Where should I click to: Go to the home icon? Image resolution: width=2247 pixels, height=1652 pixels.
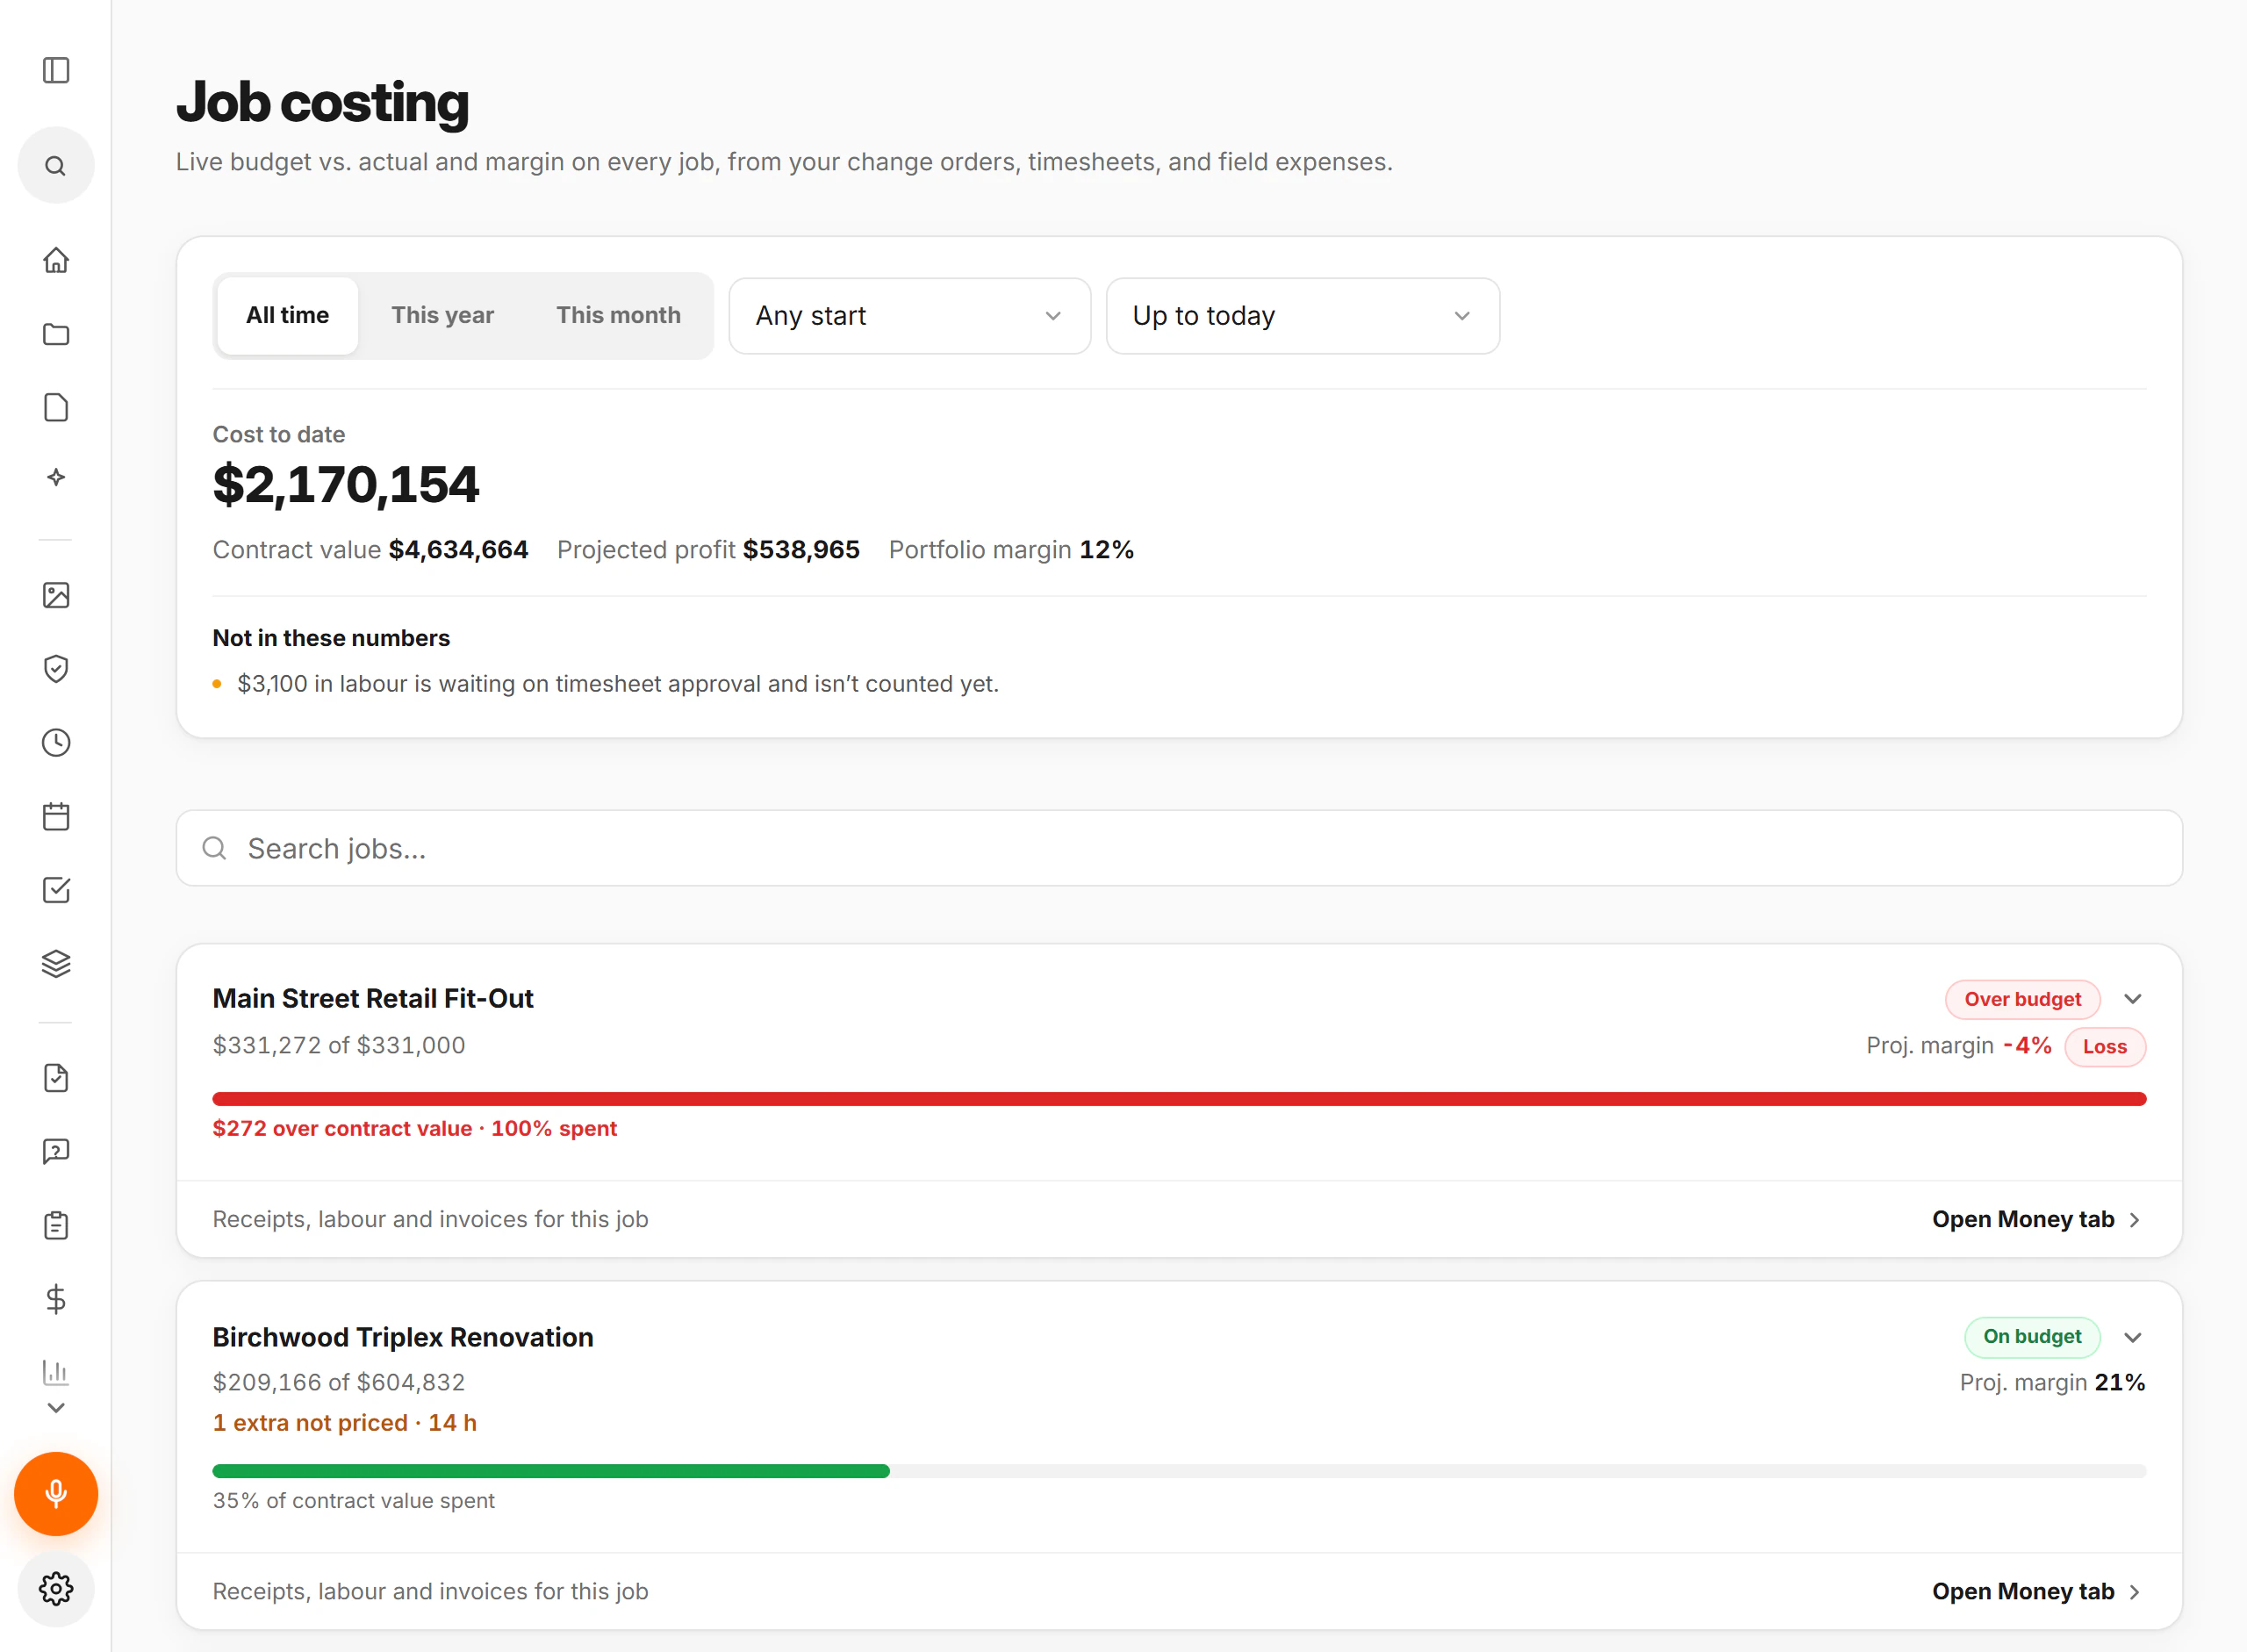56,260
